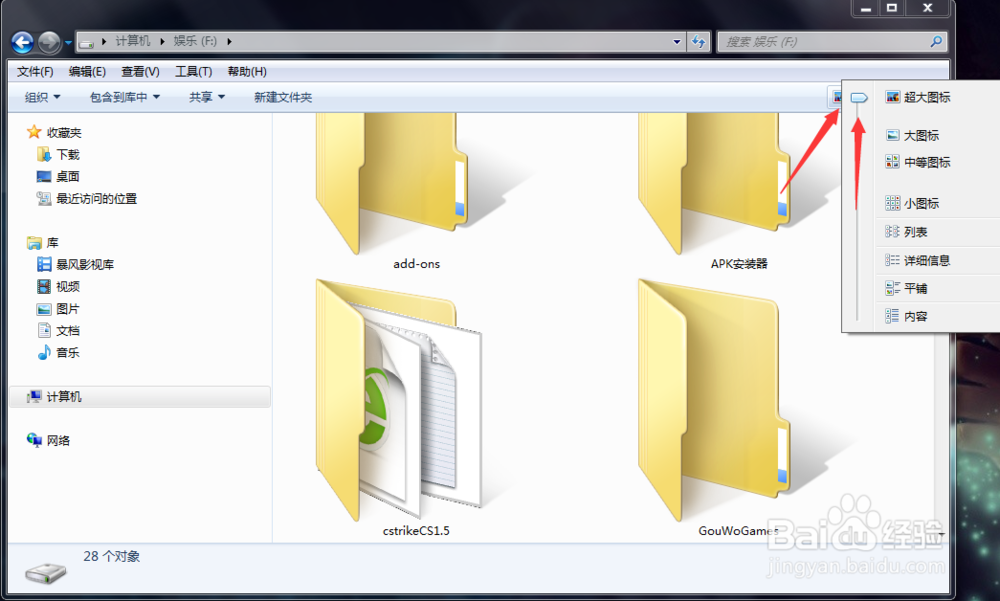Screen dimensions: 1000x601
Task: Expand the arrow after 娱乐 (F:) breadcrumb
Action: coord(229,41)
